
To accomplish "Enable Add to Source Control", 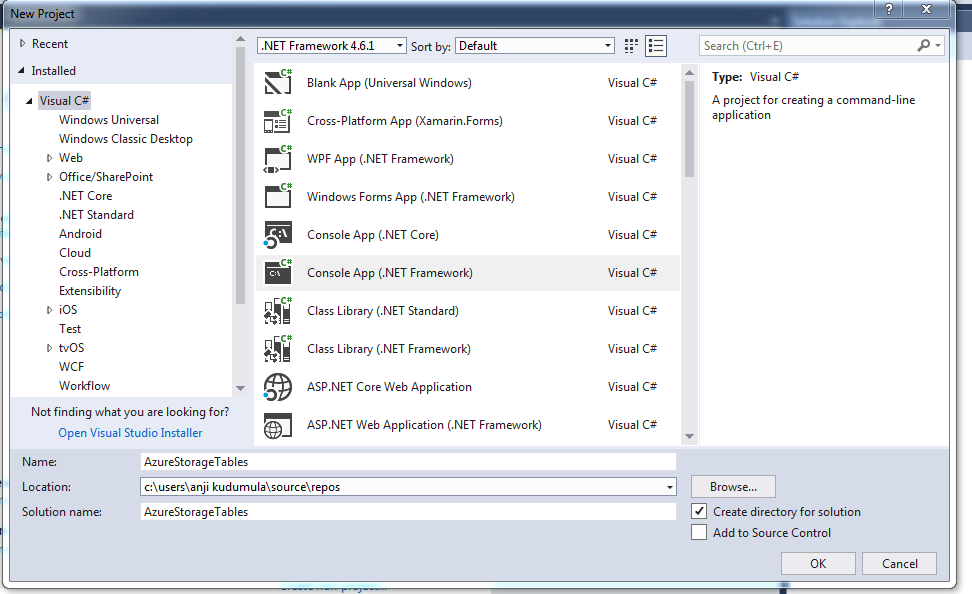I will pyautogui.click(x=697, y=532).
